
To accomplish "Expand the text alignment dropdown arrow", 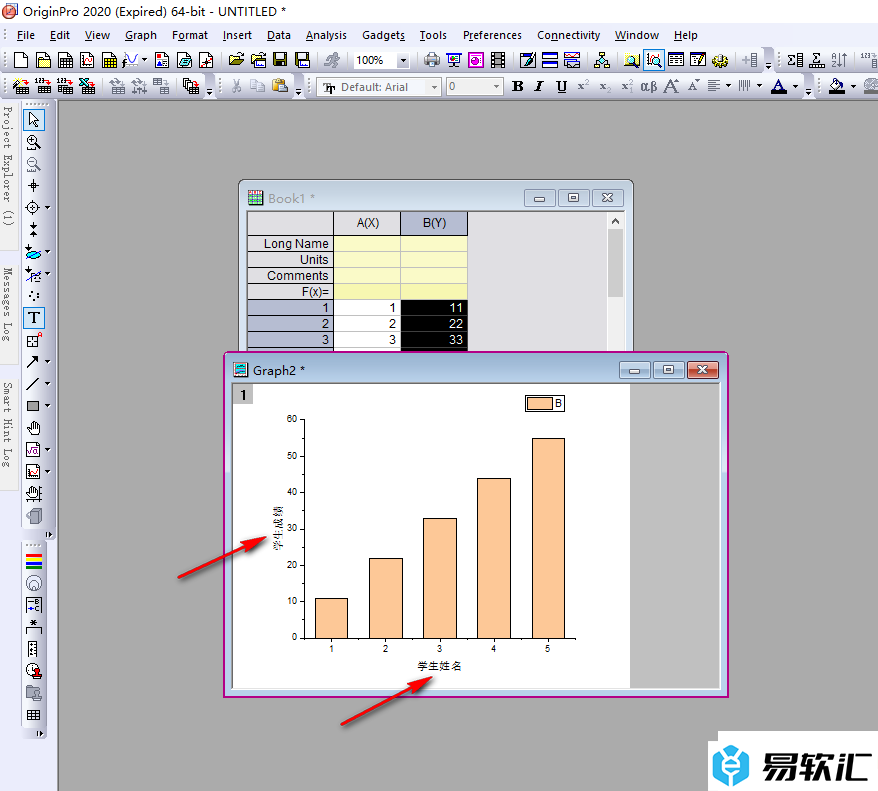I will 728,86.
